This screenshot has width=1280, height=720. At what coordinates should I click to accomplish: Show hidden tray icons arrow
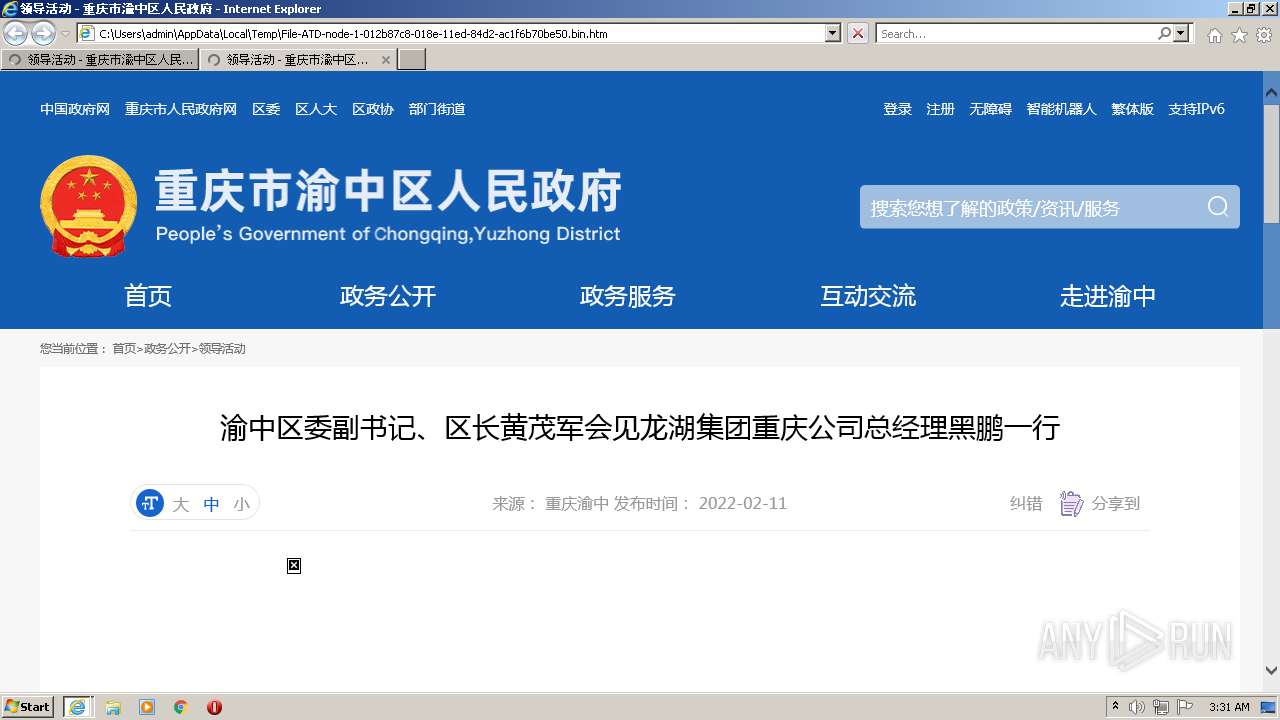pyautogui.click(x=1115, y=707)
